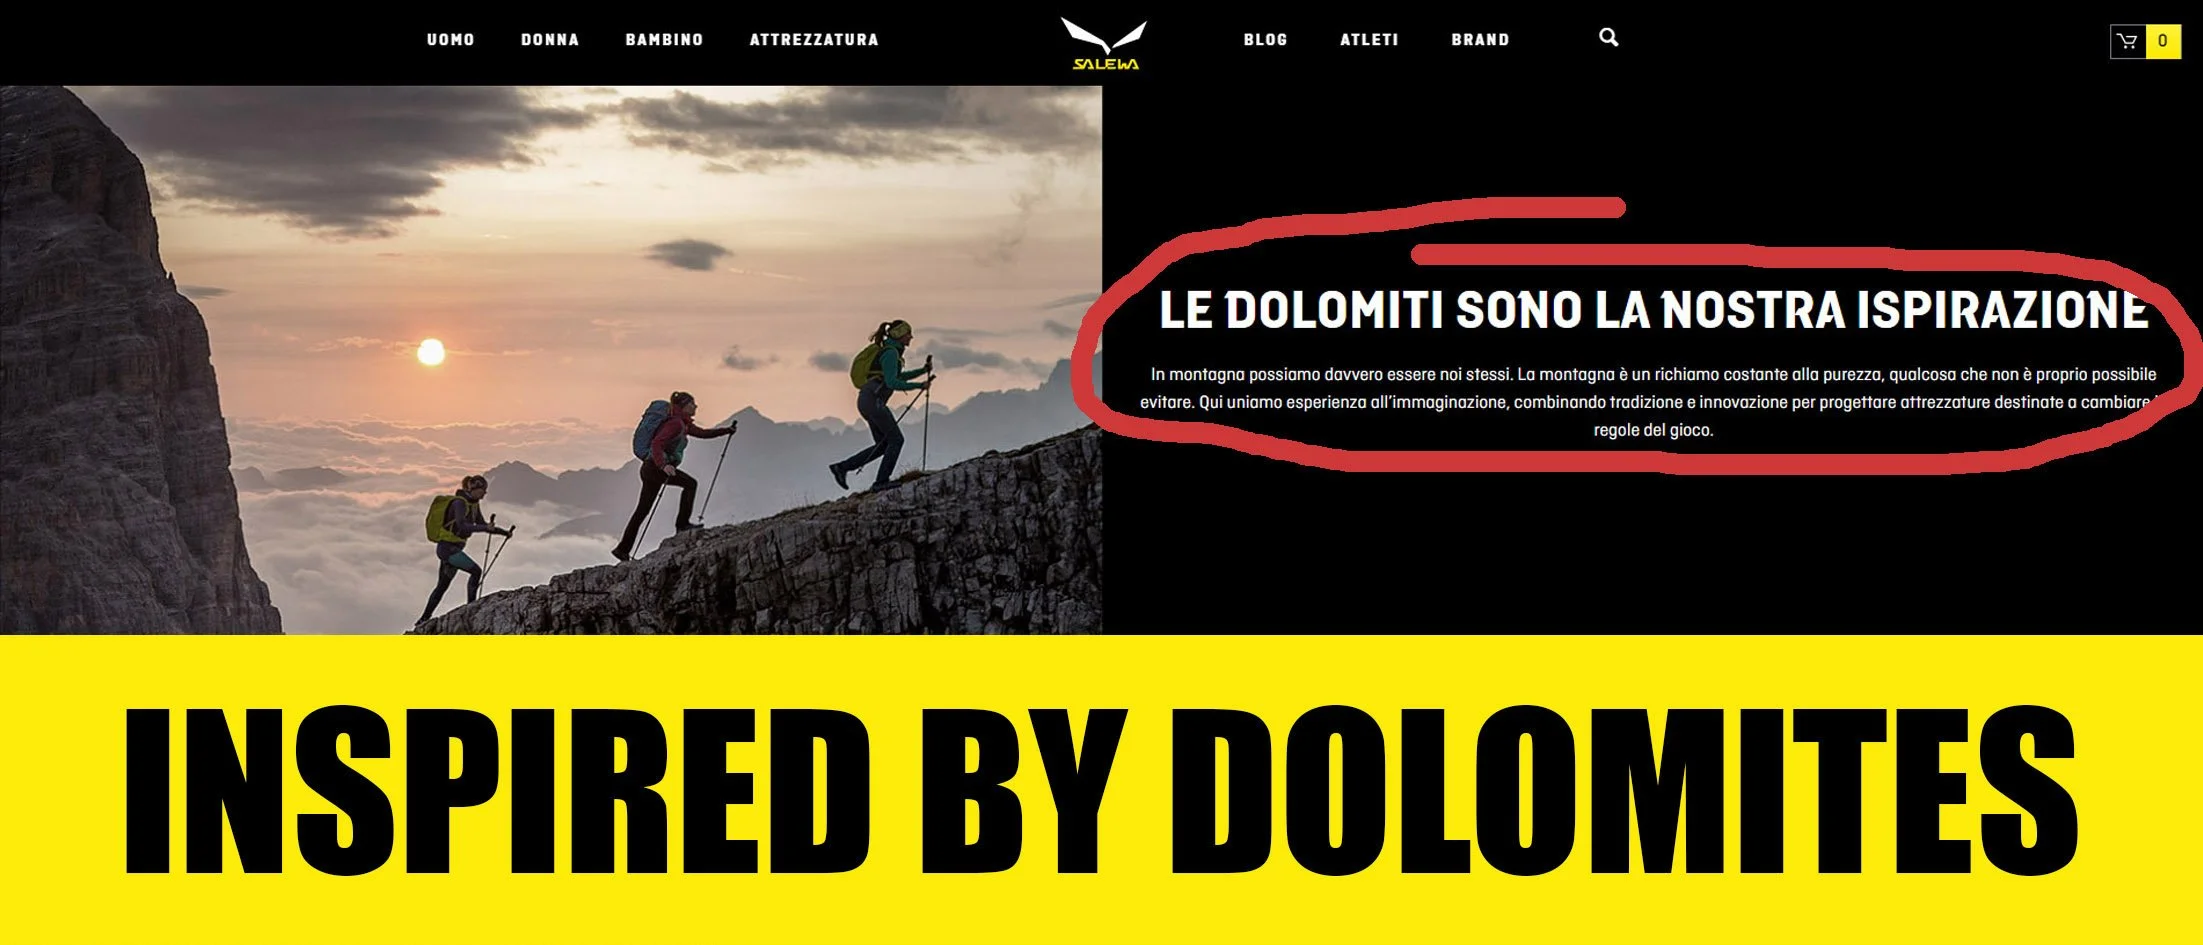Click the lead hiker with green backpack
This screenshot has height=945, width=2203.
click(x=884, y=405)
